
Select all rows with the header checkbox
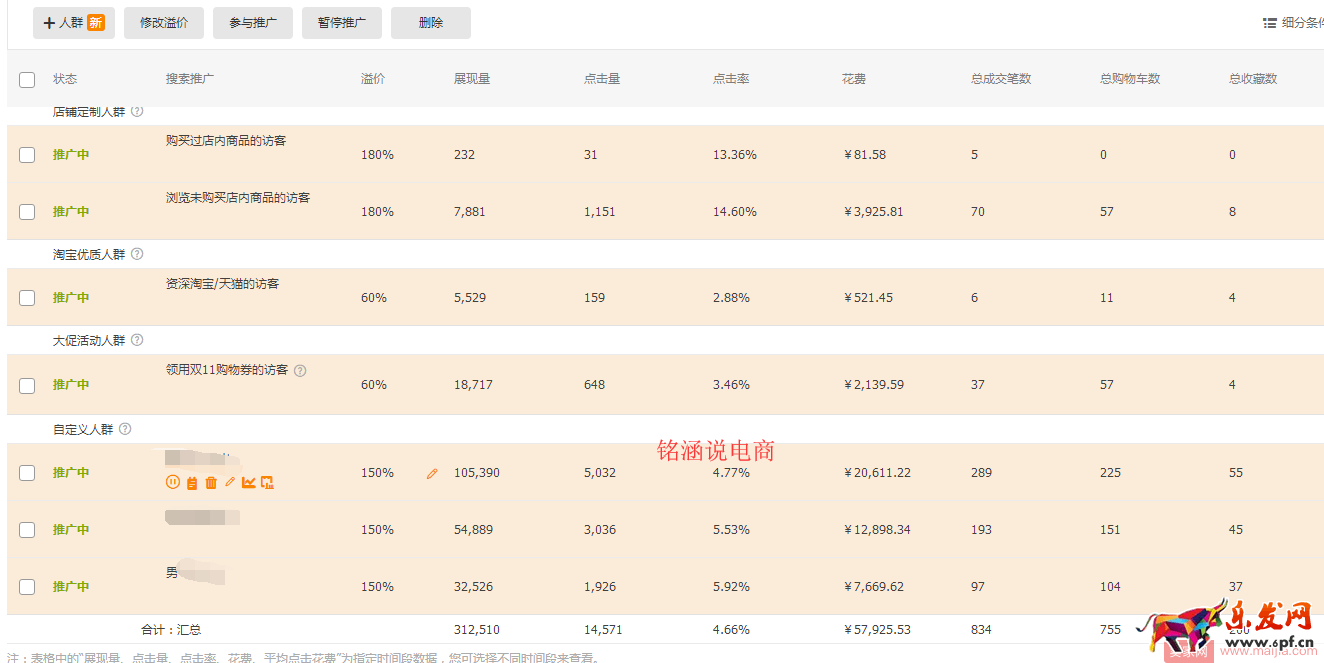click(x=27, y=79)
